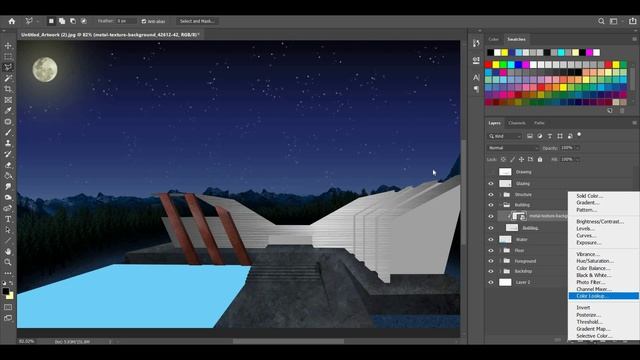Select the Polygonal Lasso tool in toolbox

(x=8, y=67)
